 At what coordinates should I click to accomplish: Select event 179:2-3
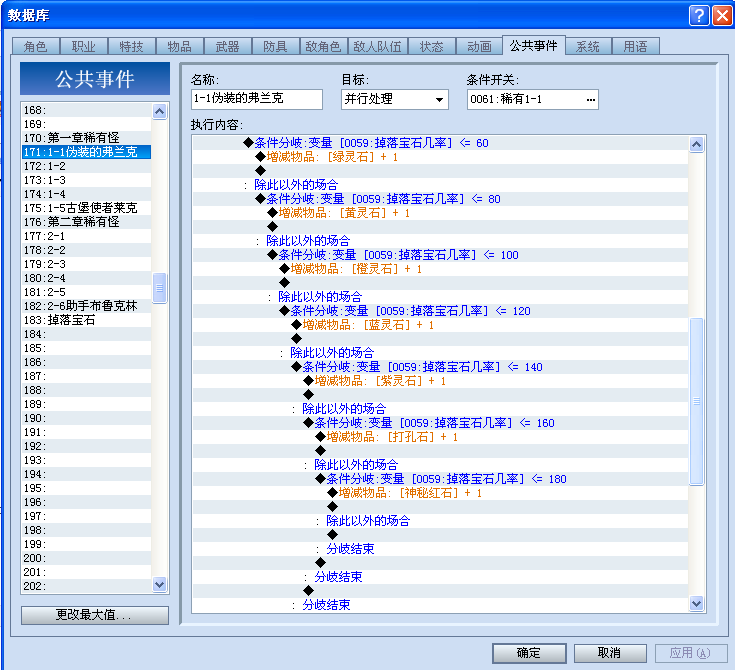[87, 264]
